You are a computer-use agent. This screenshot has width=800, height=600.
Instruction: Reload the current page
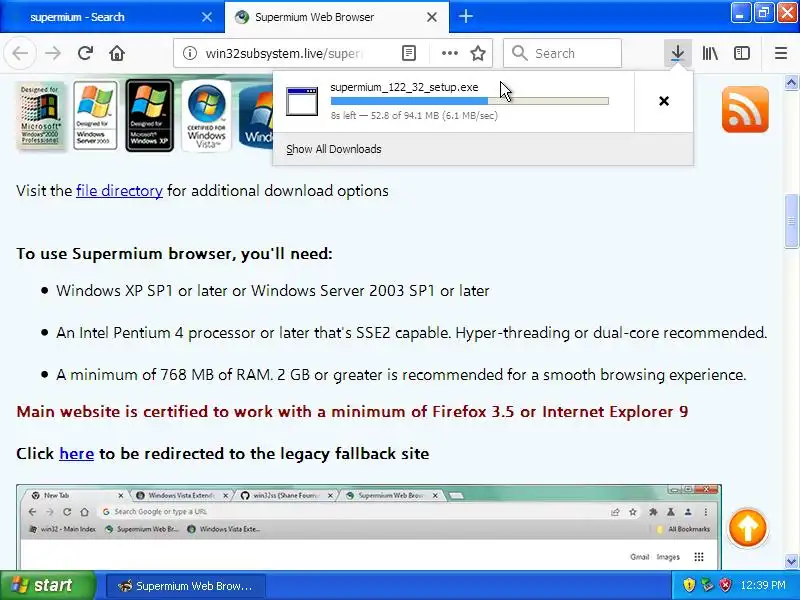click(x=85, y=53)
